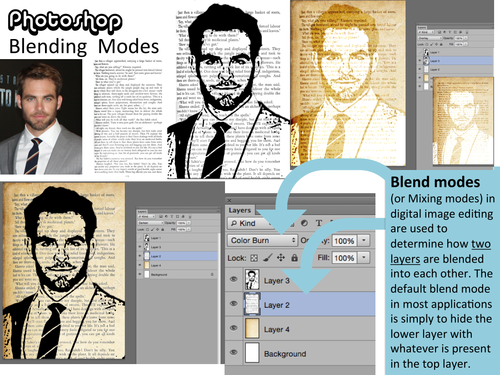This screenshot has width=500, height=375.
Task: Open Kind dropdown in Overlay Layers panel
Action: pos(426,32)
